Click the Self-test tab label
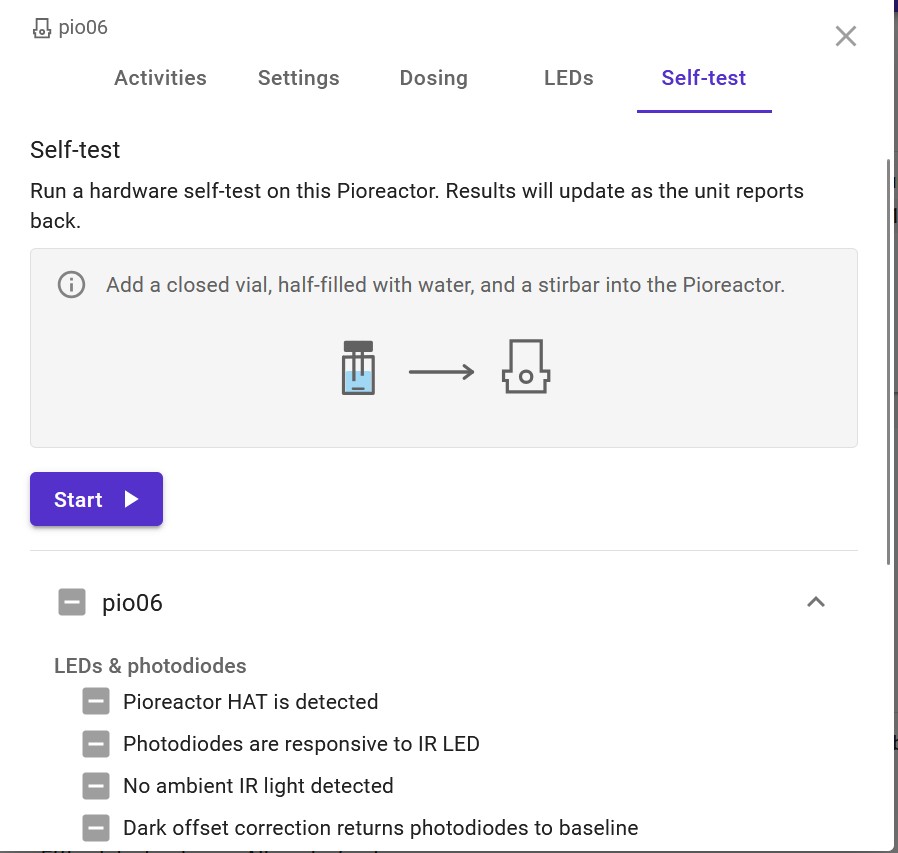This screenshot has height=853, width=898. (x=703, y=78)
